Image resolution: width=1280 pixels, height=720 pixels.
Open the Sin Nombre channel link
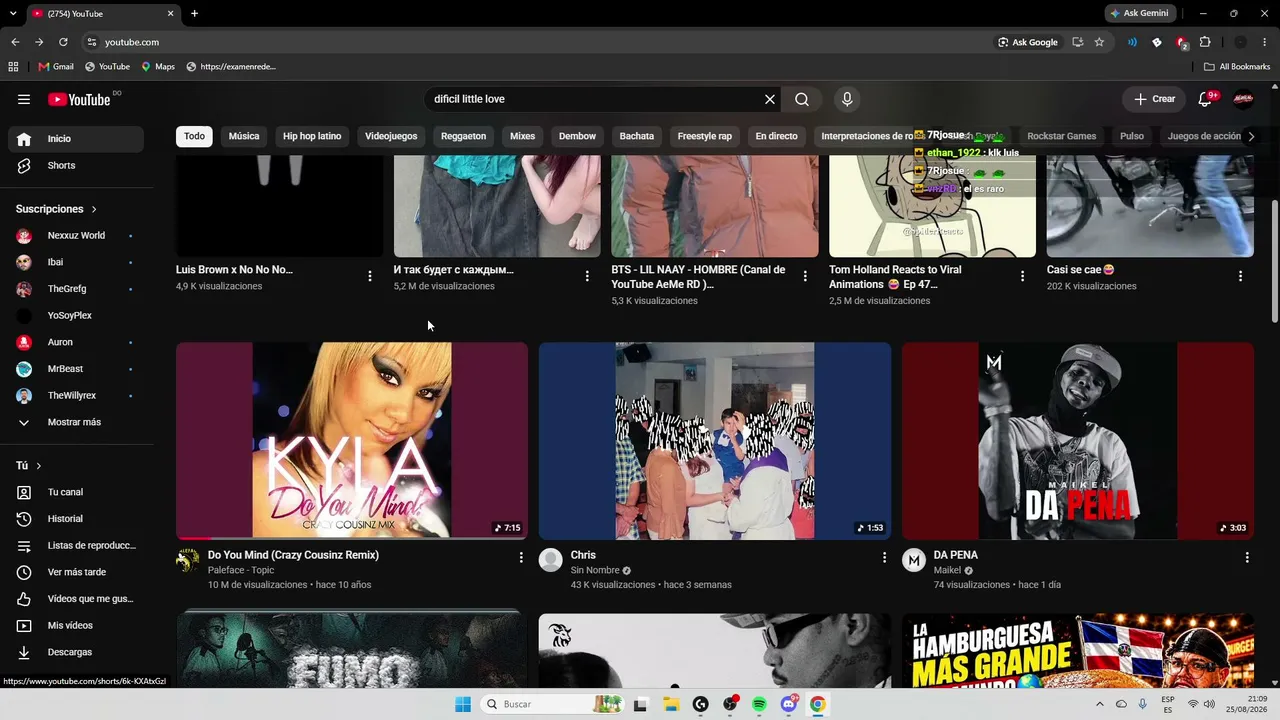(x=595, y=570)
